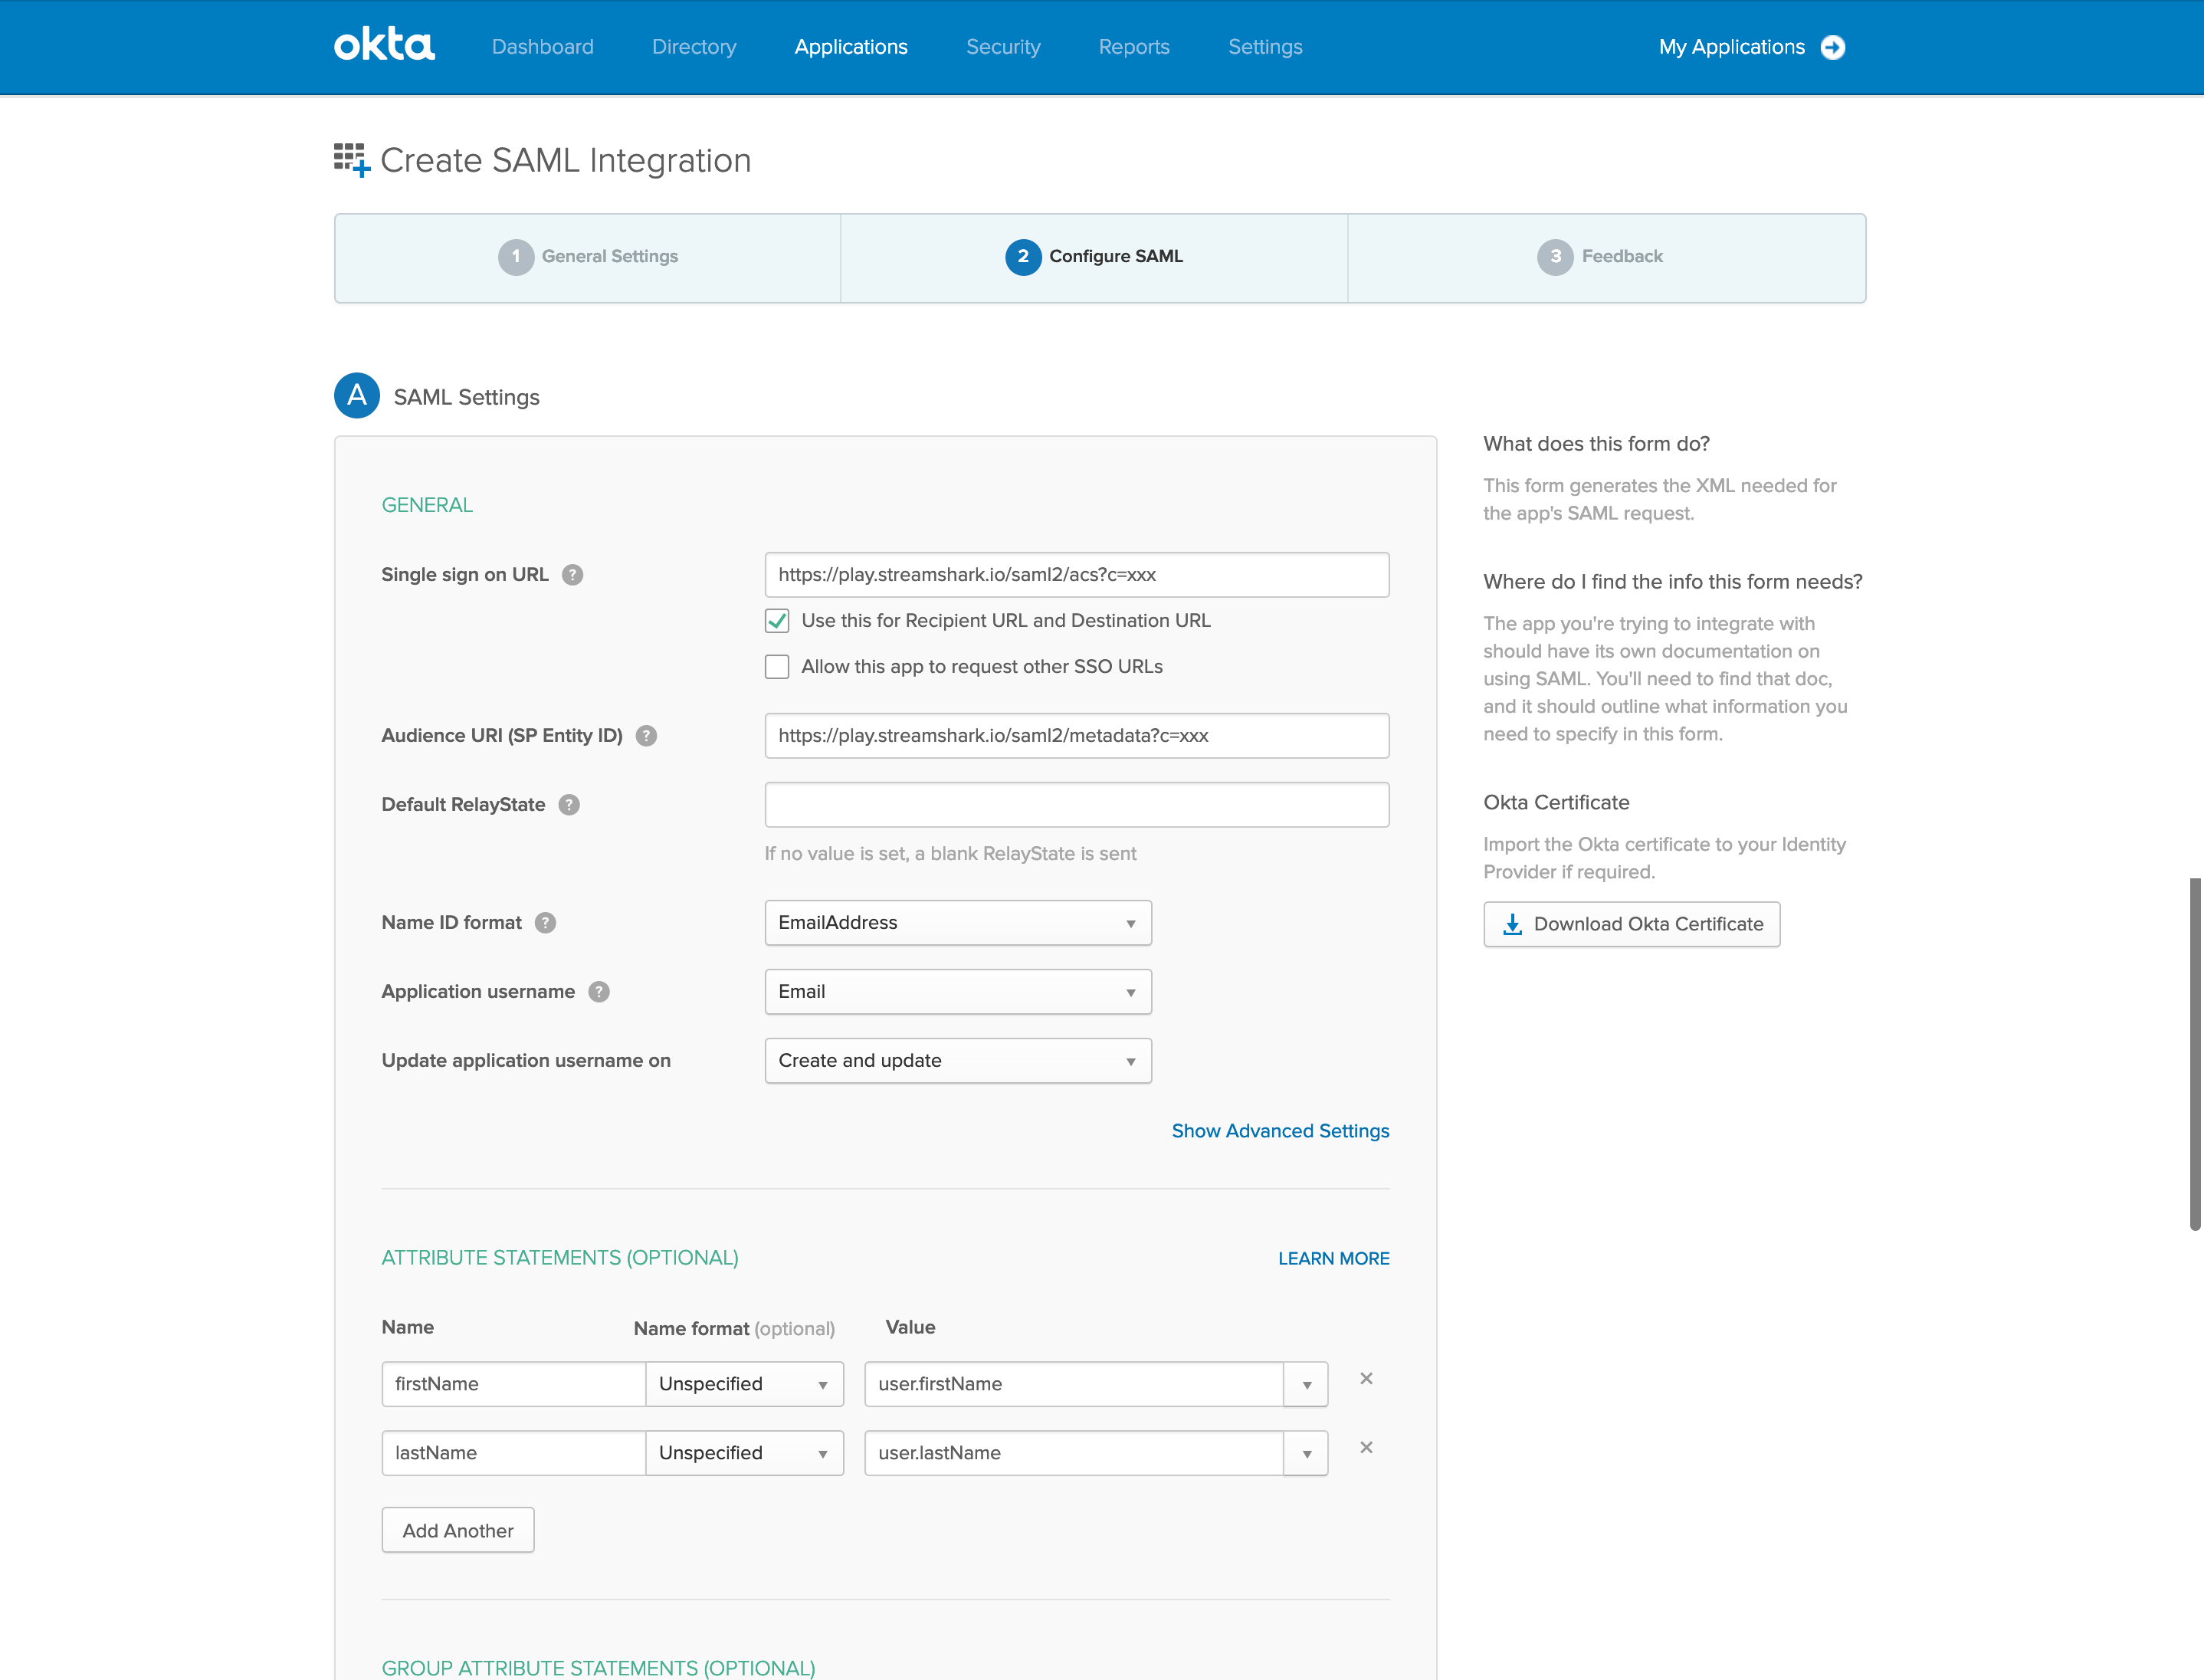
Task: Open help for Name ID format
Action: [x=545, y=923]
